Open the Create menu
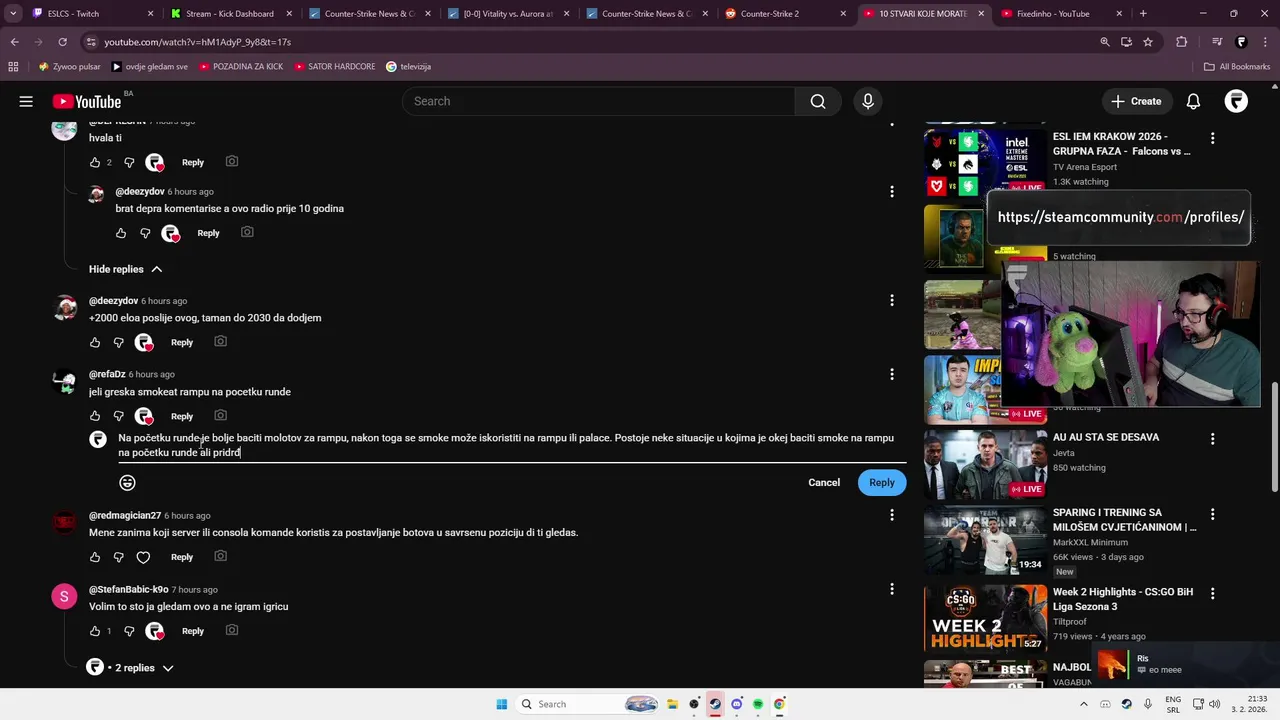The image size is (1280, 720). 1136,101
